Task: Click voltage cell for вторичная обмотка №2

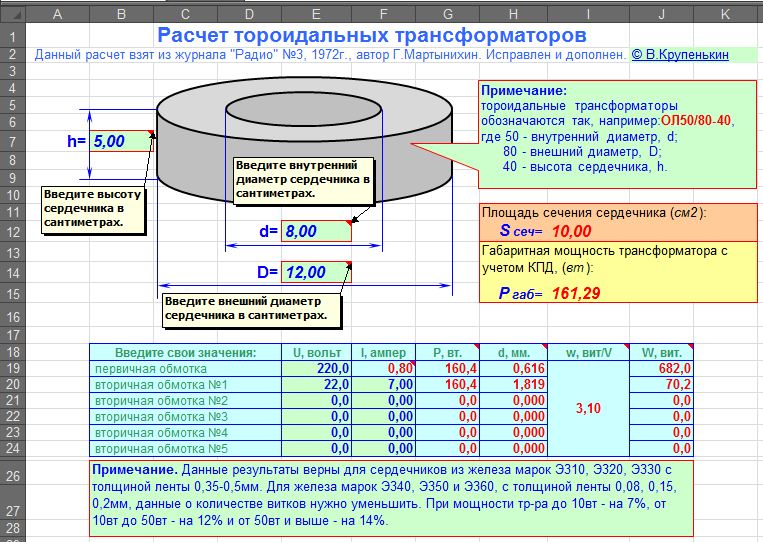Action: click(x=316, y=400)
